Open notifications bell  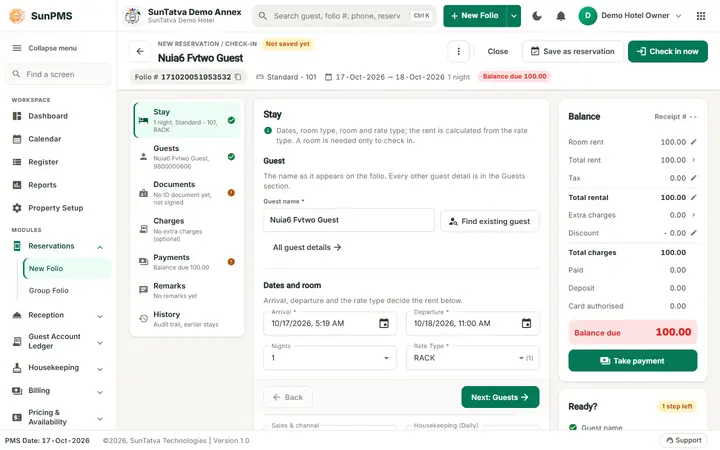coord(561,16)
